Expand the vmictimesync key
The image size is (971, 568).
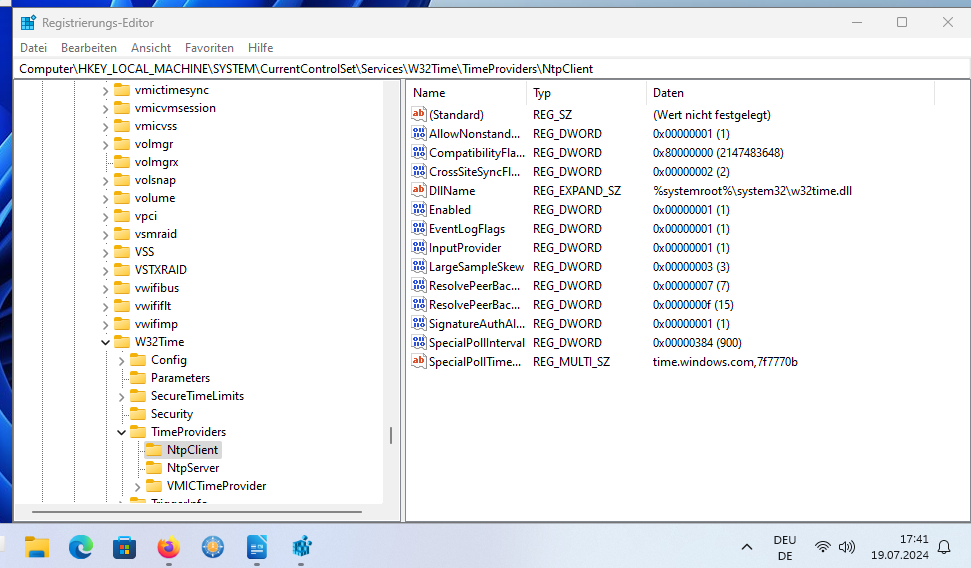(105, 90)
